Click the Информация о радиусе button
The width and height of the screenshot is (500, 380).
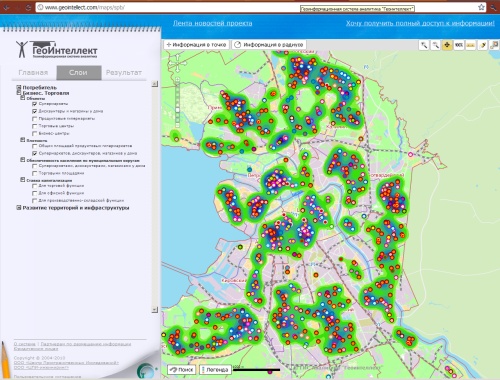[269, 45]
